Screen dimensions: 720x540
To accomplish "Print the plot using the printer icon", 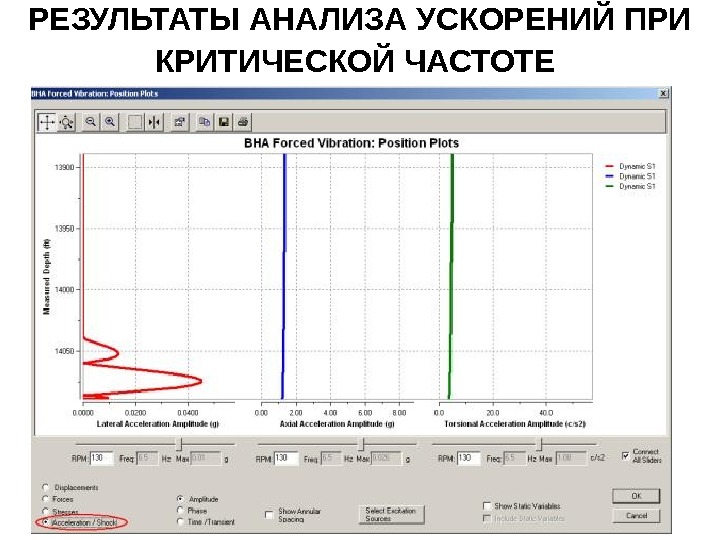I will coord(243,122).
